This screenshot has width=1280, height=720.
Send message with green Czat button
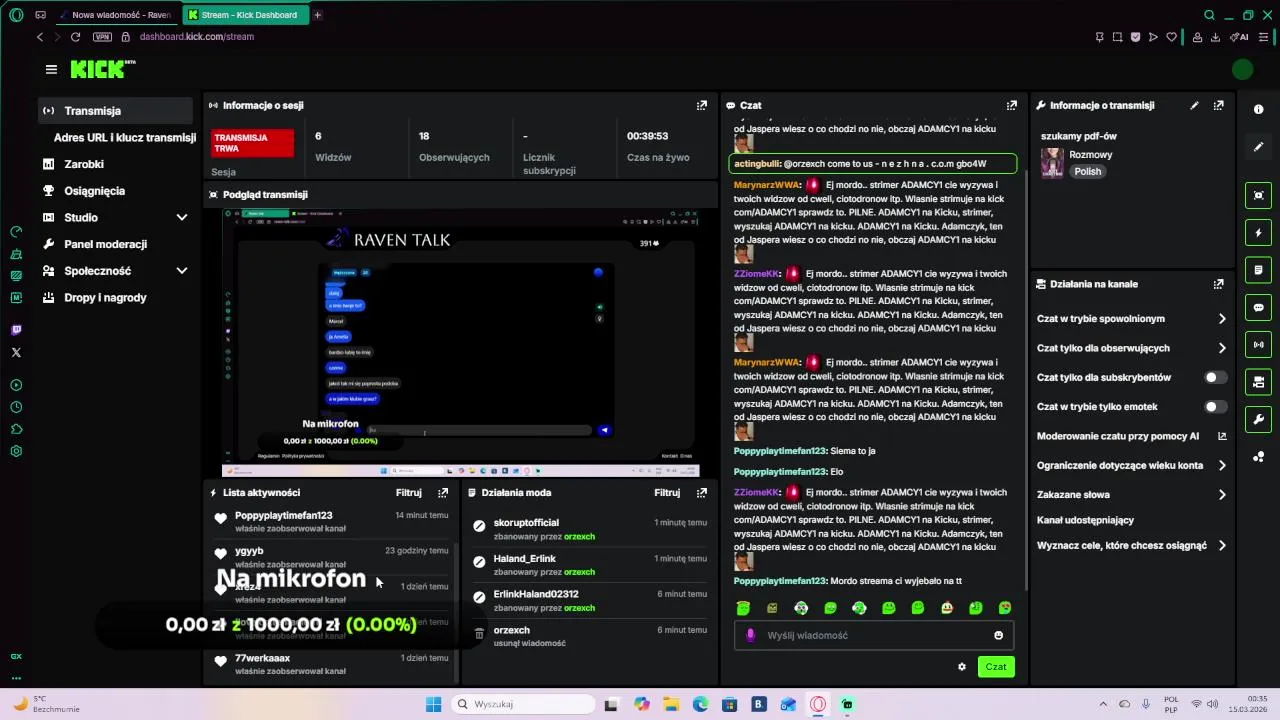(x=996, y=667)
